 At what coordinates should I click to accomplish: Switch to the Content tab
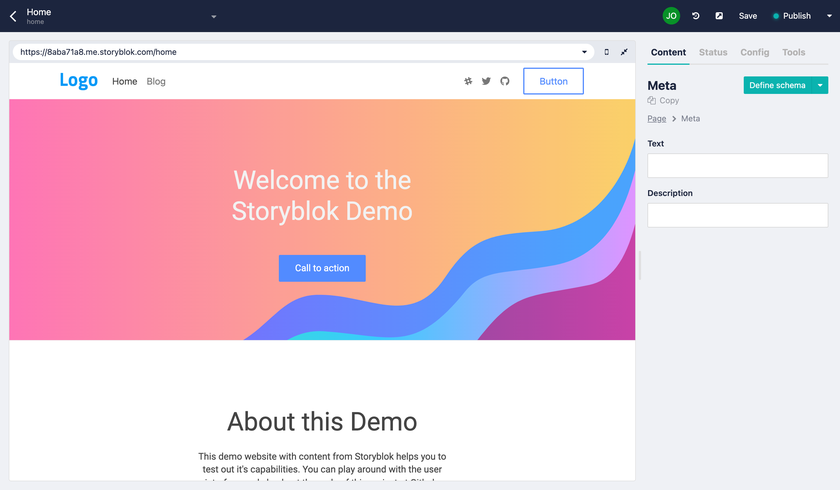coord(668,52)
